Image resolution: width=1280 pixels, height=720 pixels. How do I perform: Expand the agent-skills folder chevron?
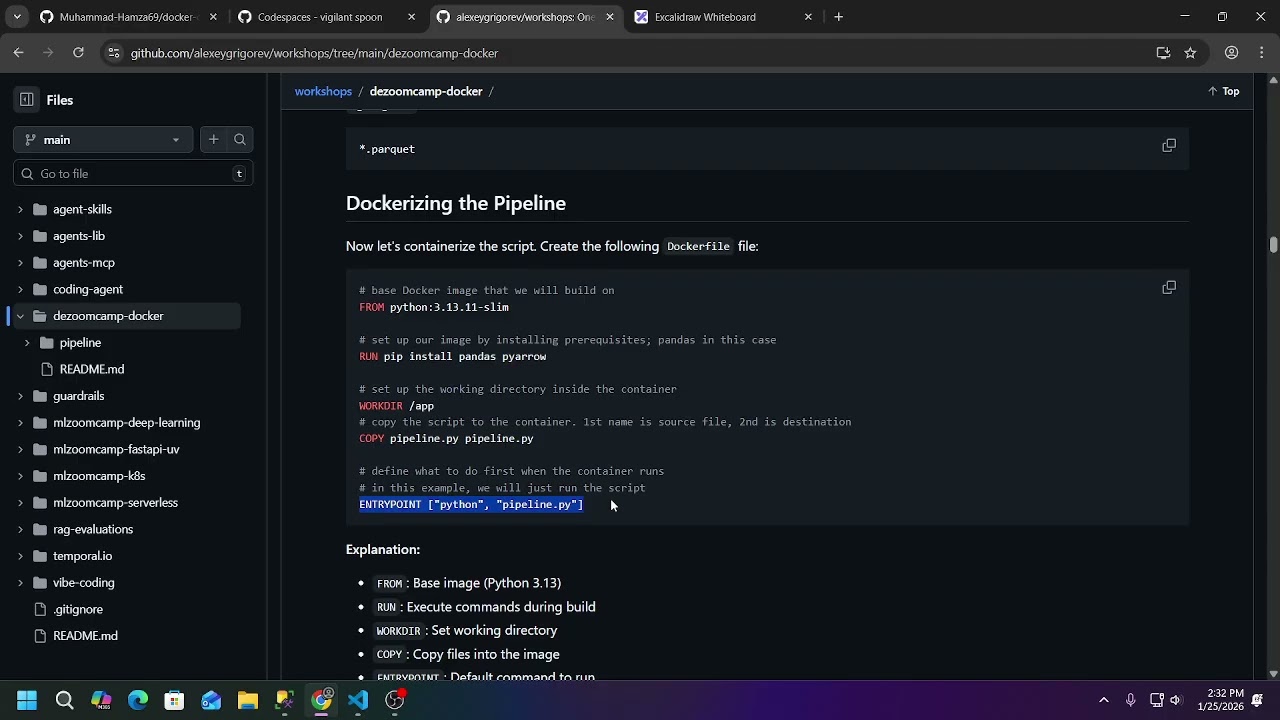pos(20,210)
